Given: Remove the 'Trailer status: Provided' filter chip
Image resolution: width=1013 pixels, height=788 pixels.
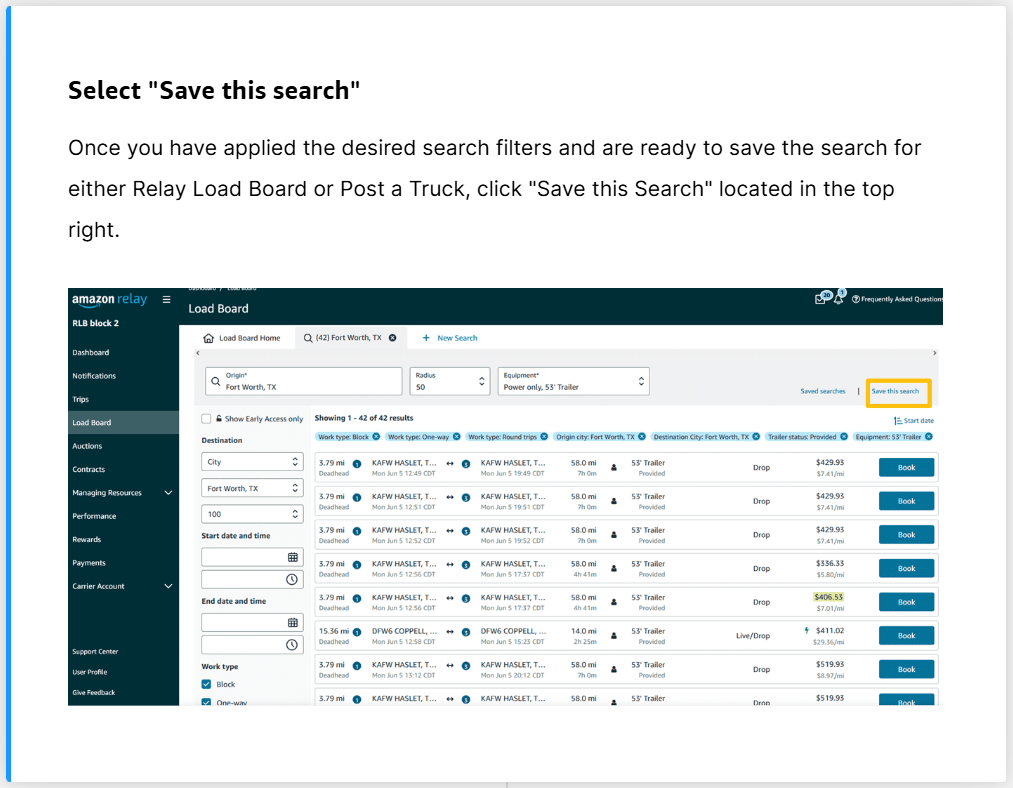Looking at the screenshot, I should pyautogui.click(x=844, y=437).
